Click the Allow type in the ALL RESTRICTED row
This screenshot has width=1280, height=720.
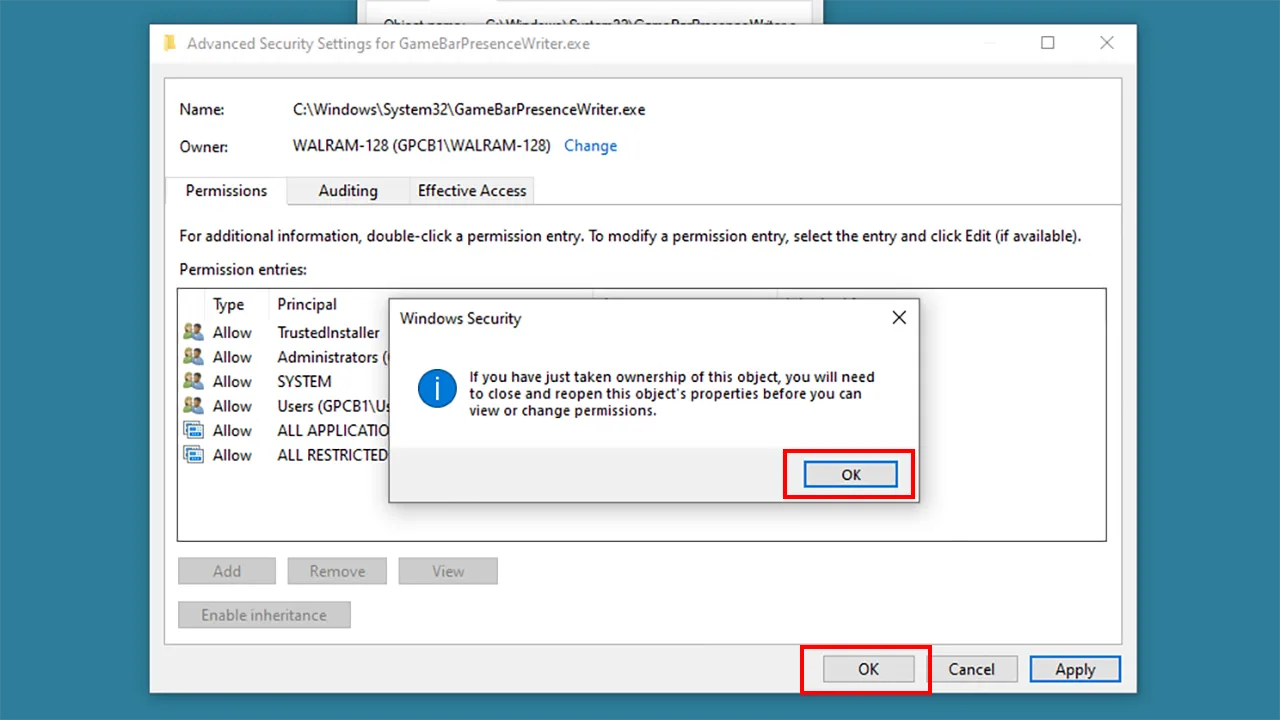[232, 455]
